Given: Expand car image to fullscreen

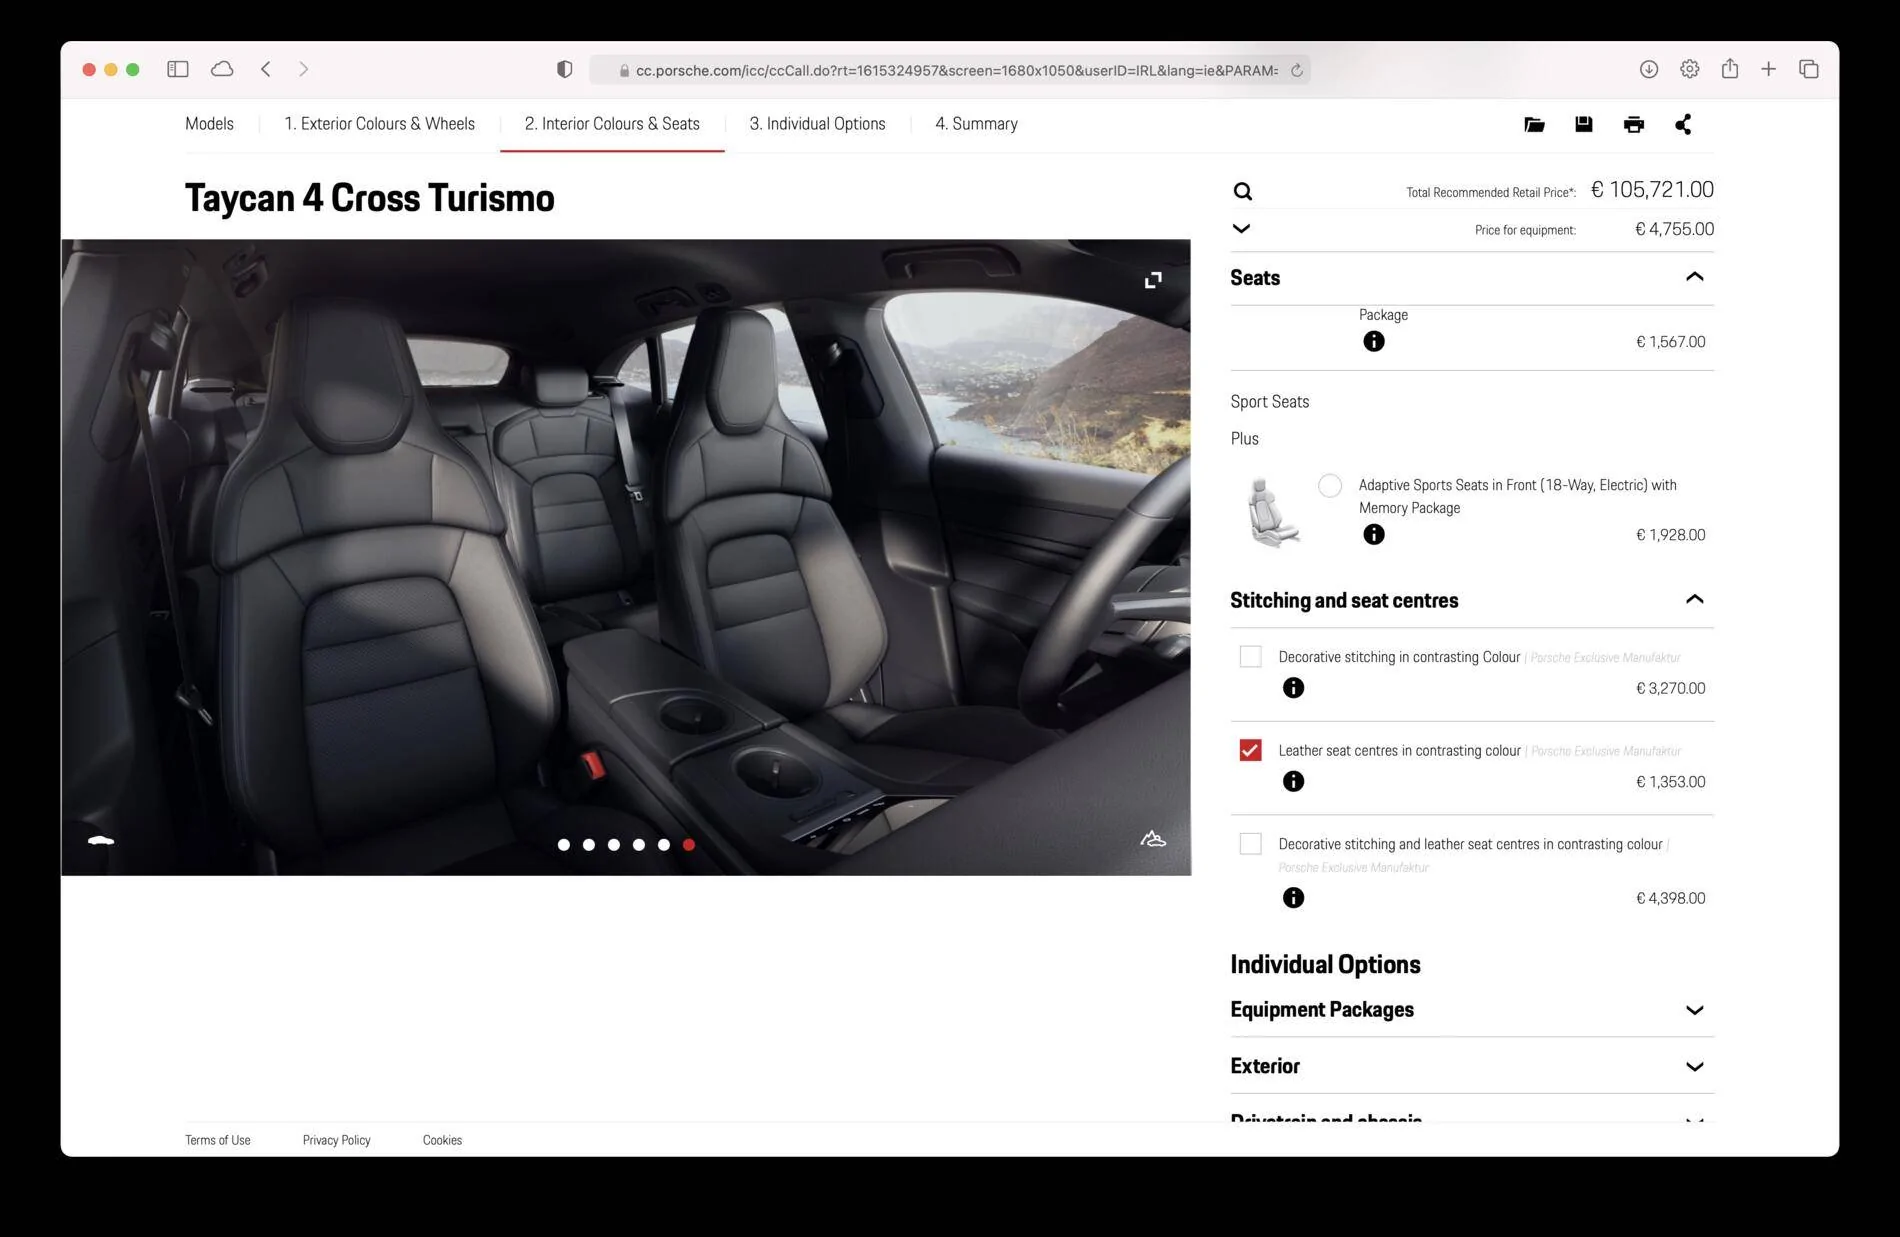Looking at the screenshot, I should click(x=1153, y=280).
